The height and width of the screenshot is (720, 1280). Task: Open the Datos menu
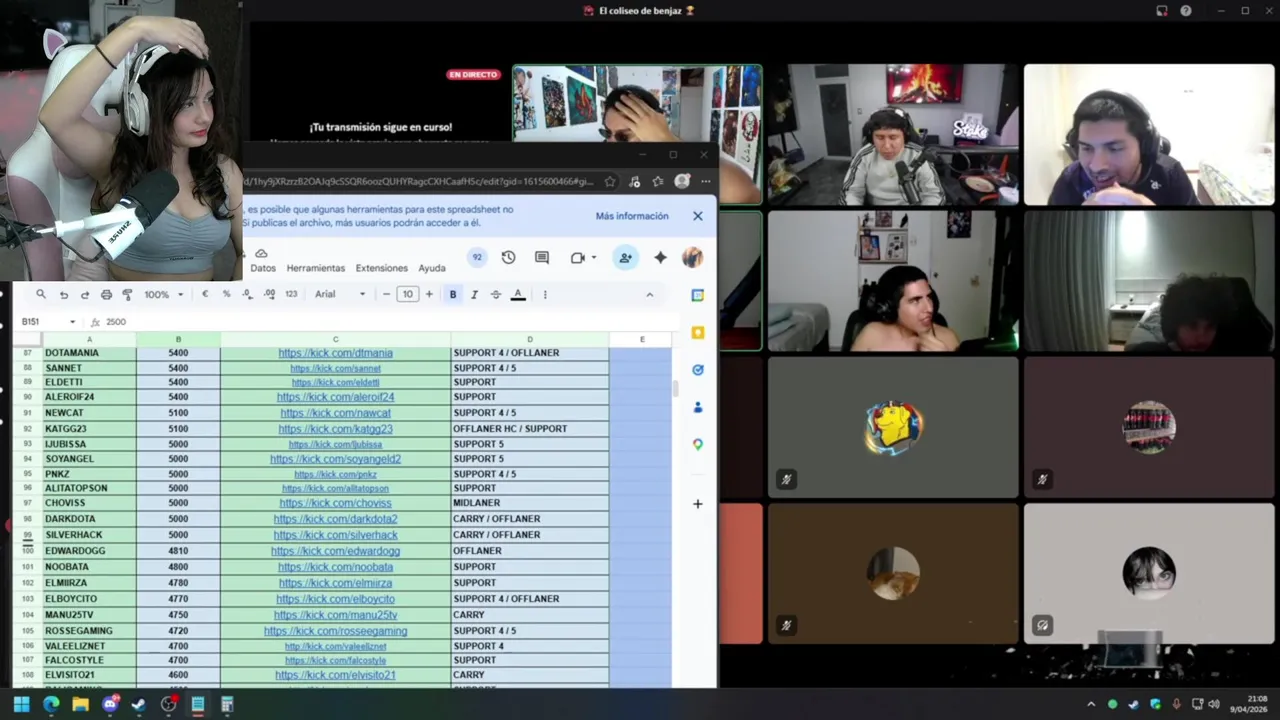pos(263,268)
